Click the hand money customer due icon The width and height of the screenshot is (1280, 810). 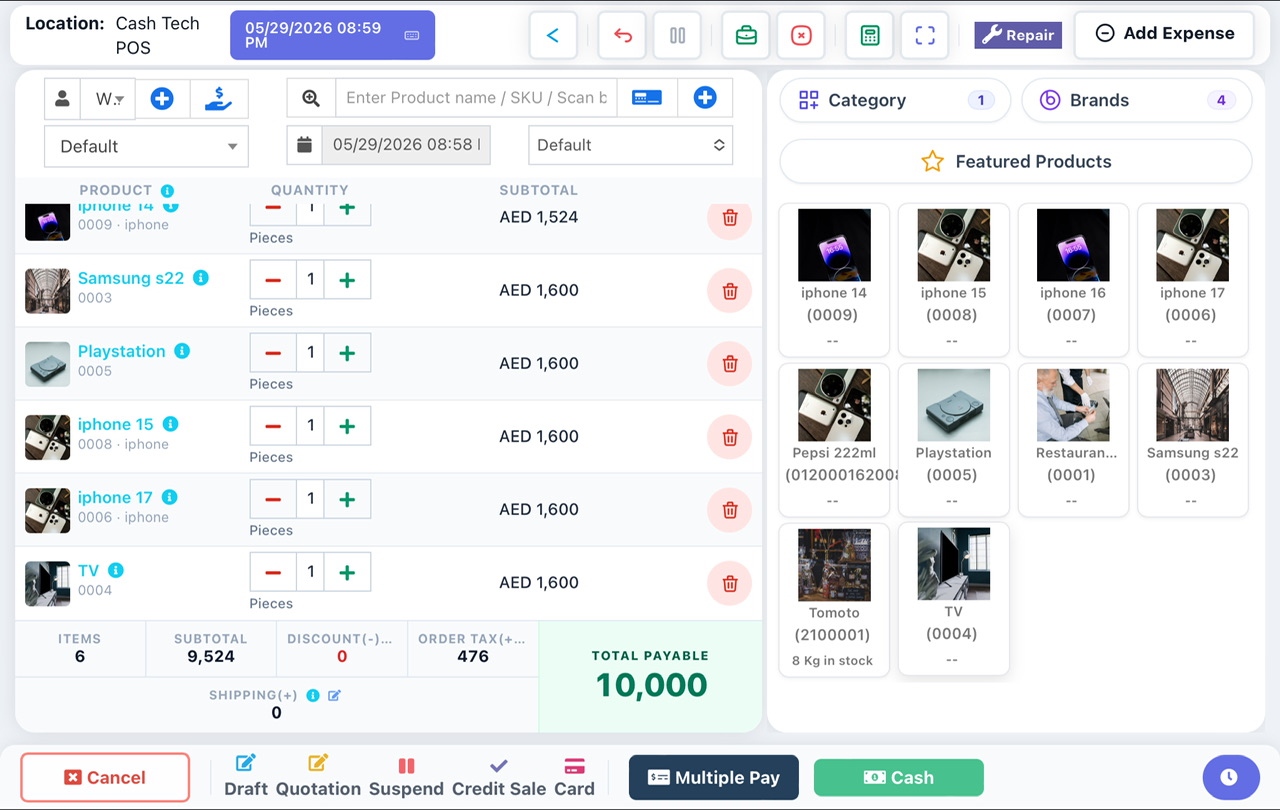[x=218, y=99]
